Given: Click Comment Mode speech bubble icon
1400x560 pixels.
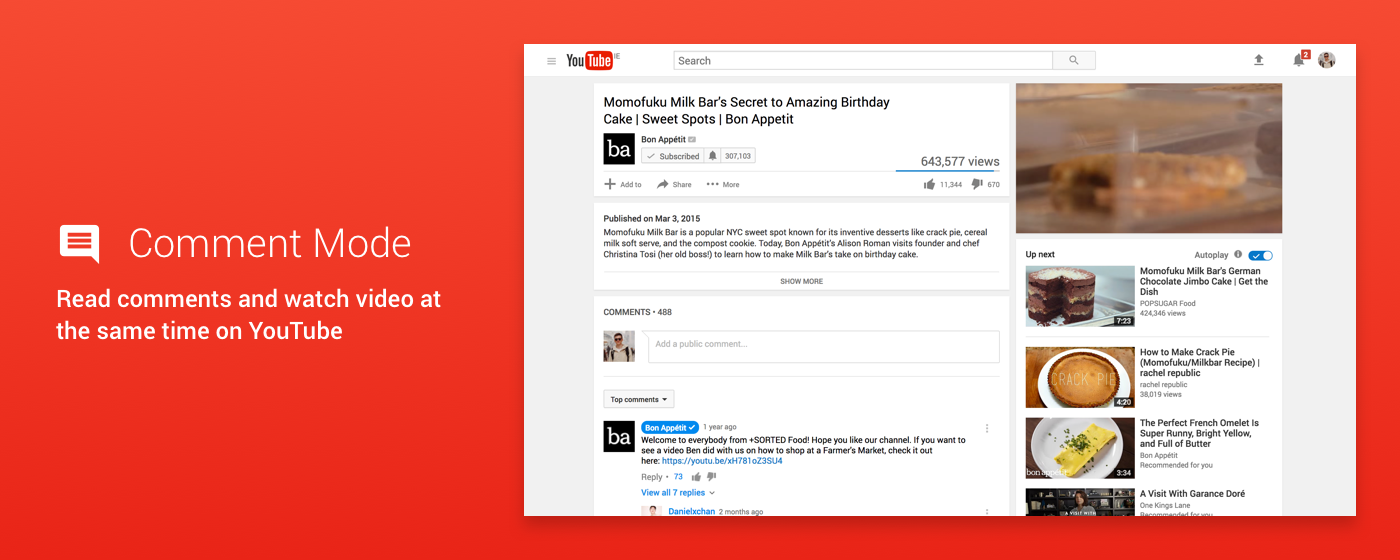Looking at the screenshot, I should (80, 244).
